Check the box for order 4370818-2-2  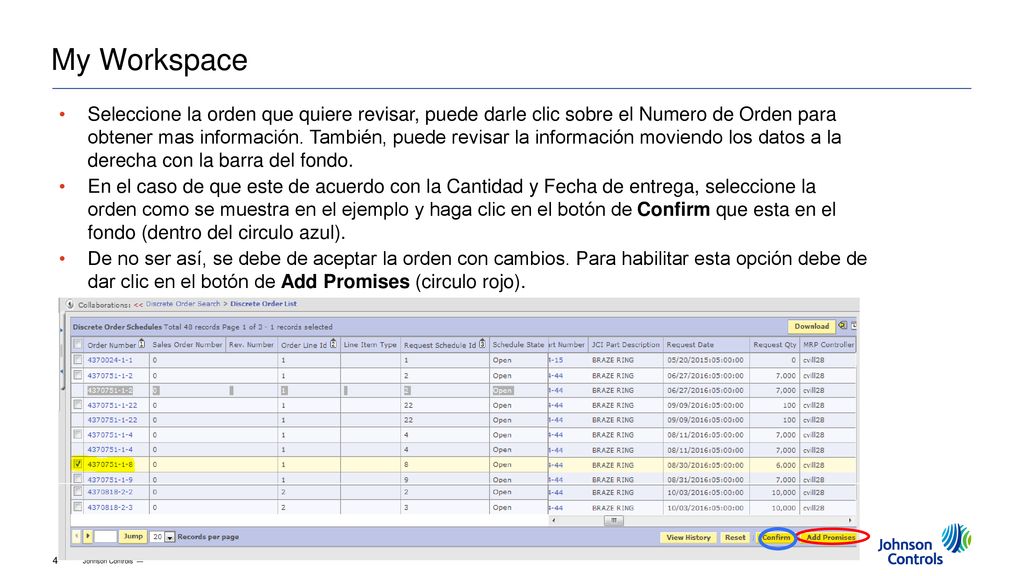[x=78, y=492]
